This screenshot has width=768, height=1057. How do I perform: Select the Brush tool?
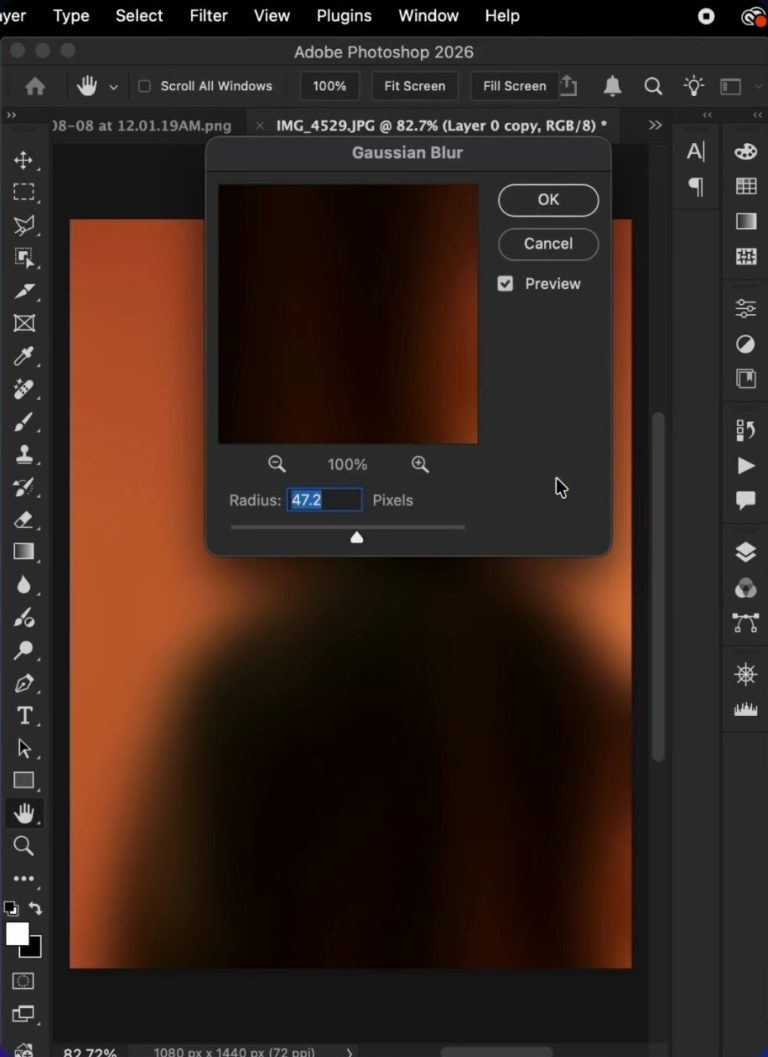[24, 421]
